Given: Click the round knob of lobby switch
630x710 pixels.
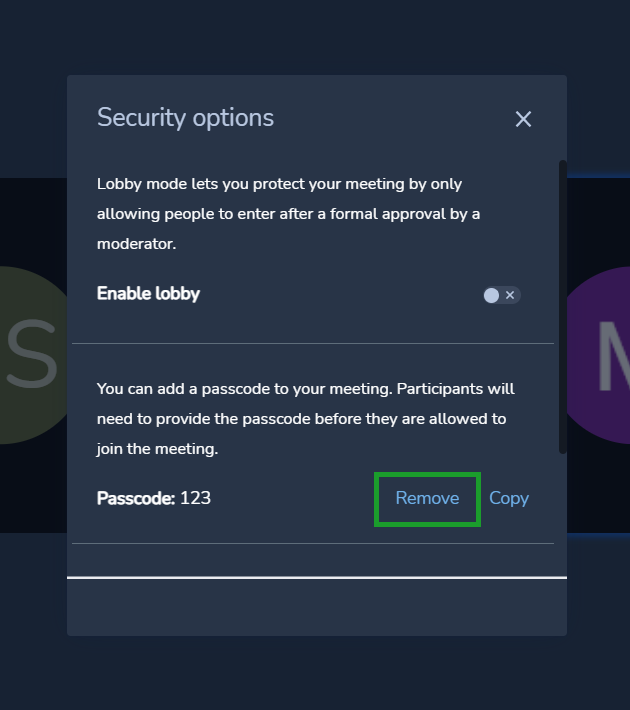Looking at the screenshot, I should coord(491,295).
